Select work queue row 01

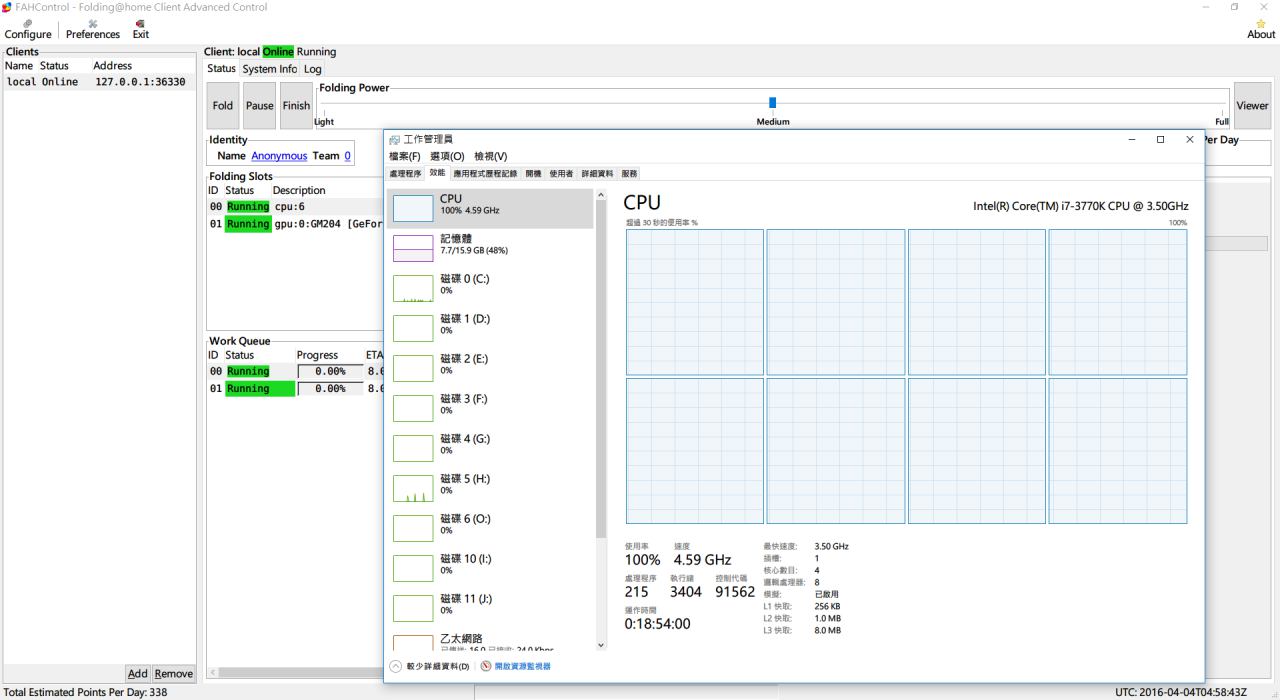[x=295, y=388]
